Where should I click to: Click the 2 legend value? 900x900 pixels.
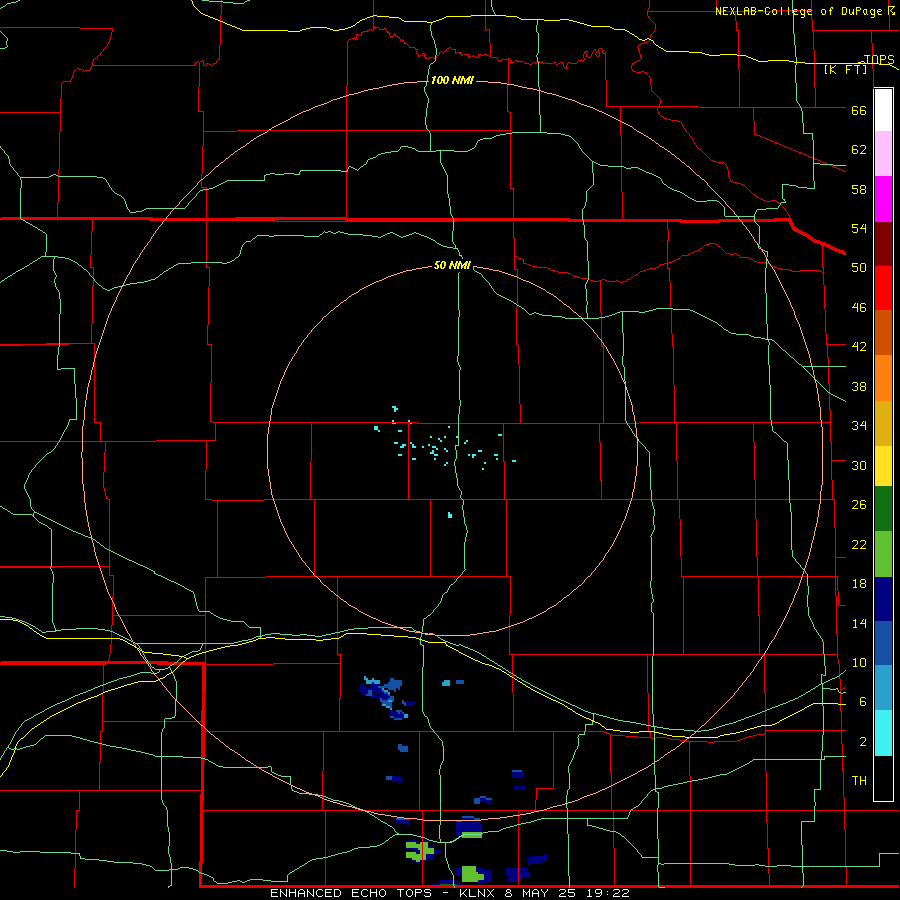[x=862, y=742]
